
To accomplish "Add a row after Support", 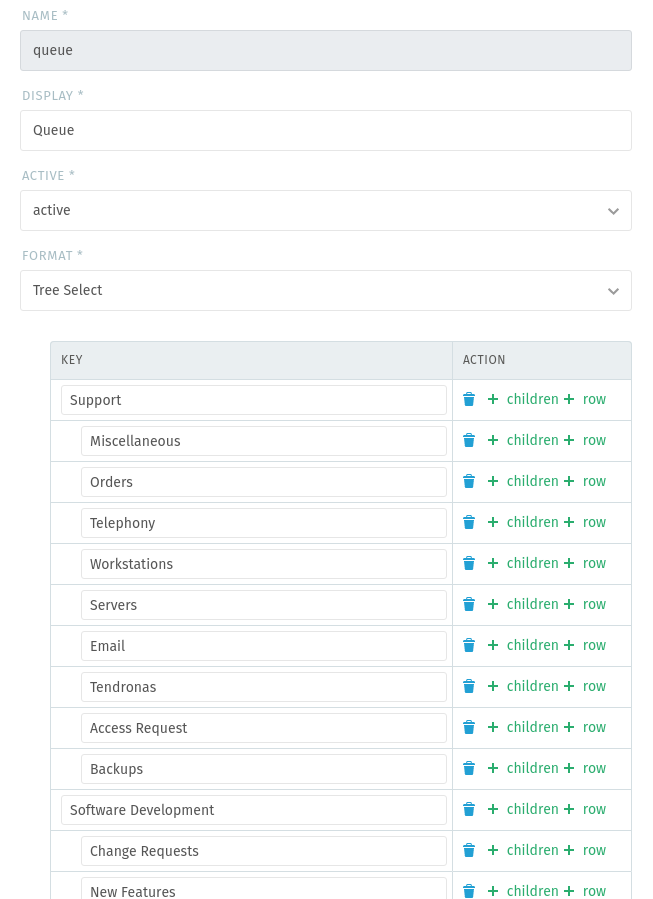I will pos(585,399).
